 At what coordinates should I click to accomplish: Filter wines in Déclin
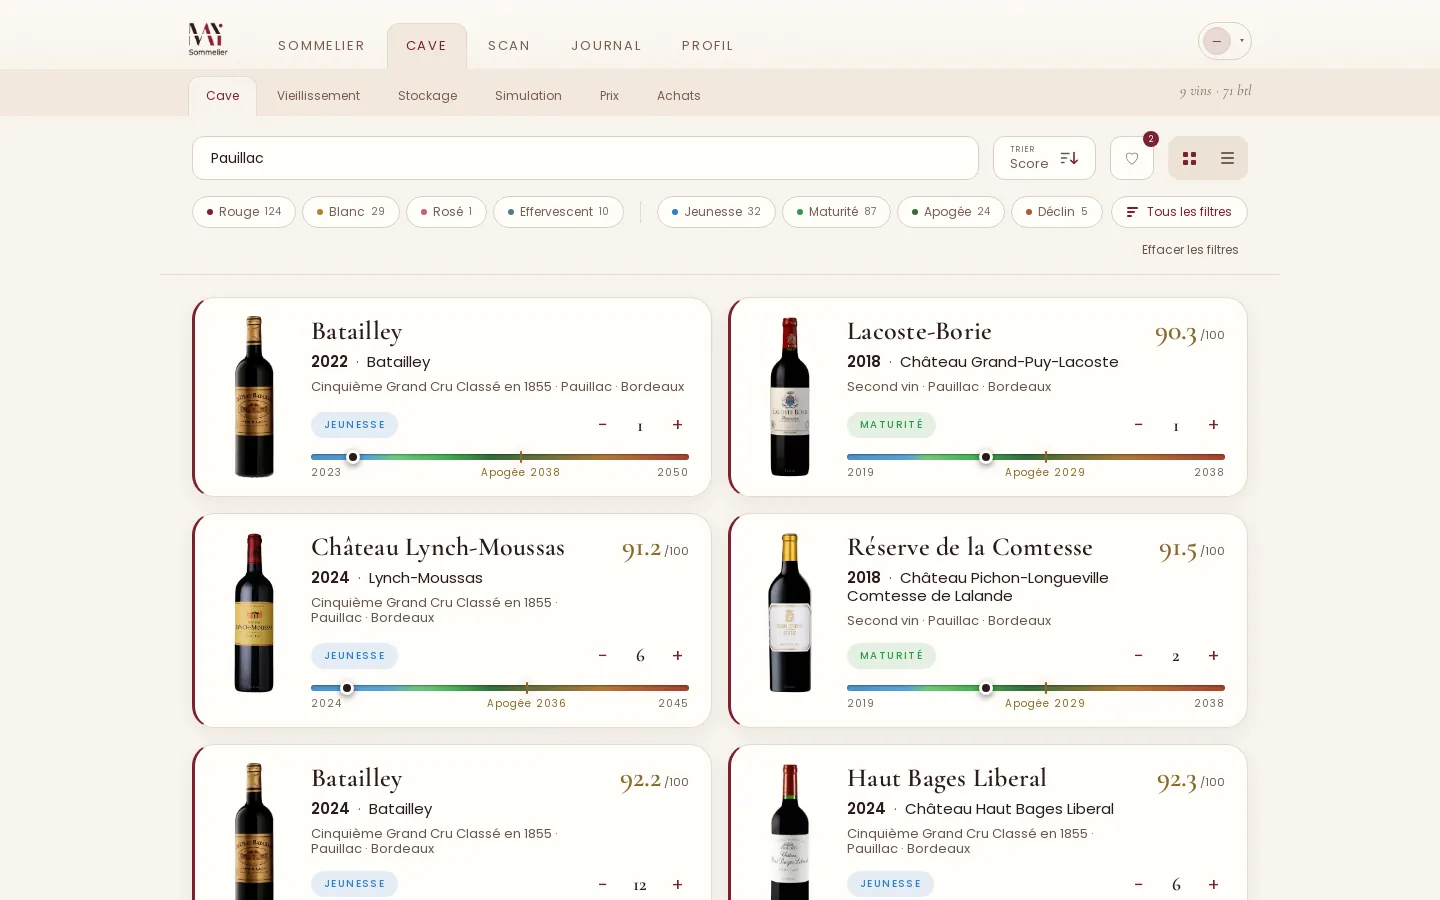coord(1057,212)
